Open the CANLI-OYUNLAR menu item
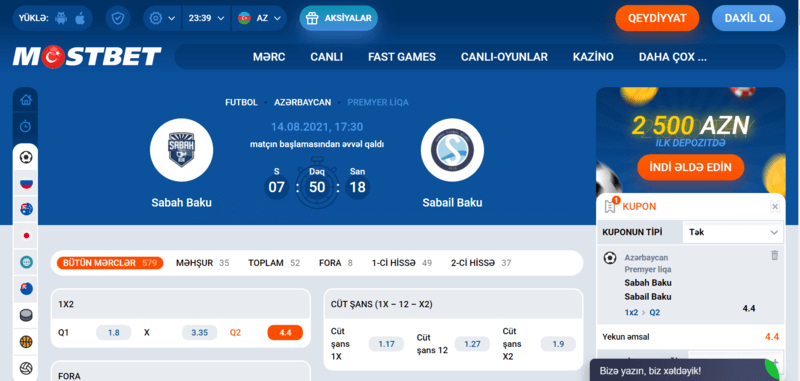 coord(504,57)
